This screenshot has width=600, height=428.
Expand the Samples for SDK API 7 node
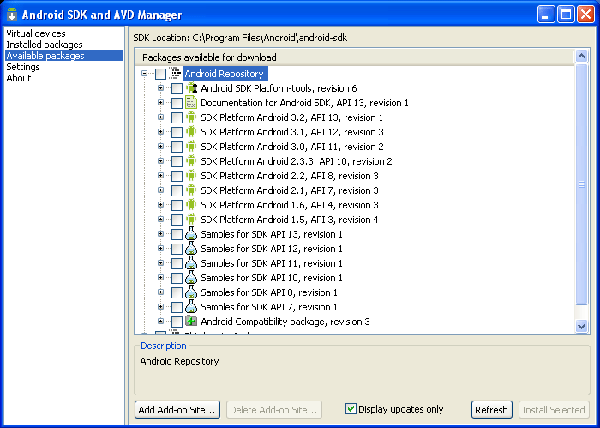[x=161, y=307]
